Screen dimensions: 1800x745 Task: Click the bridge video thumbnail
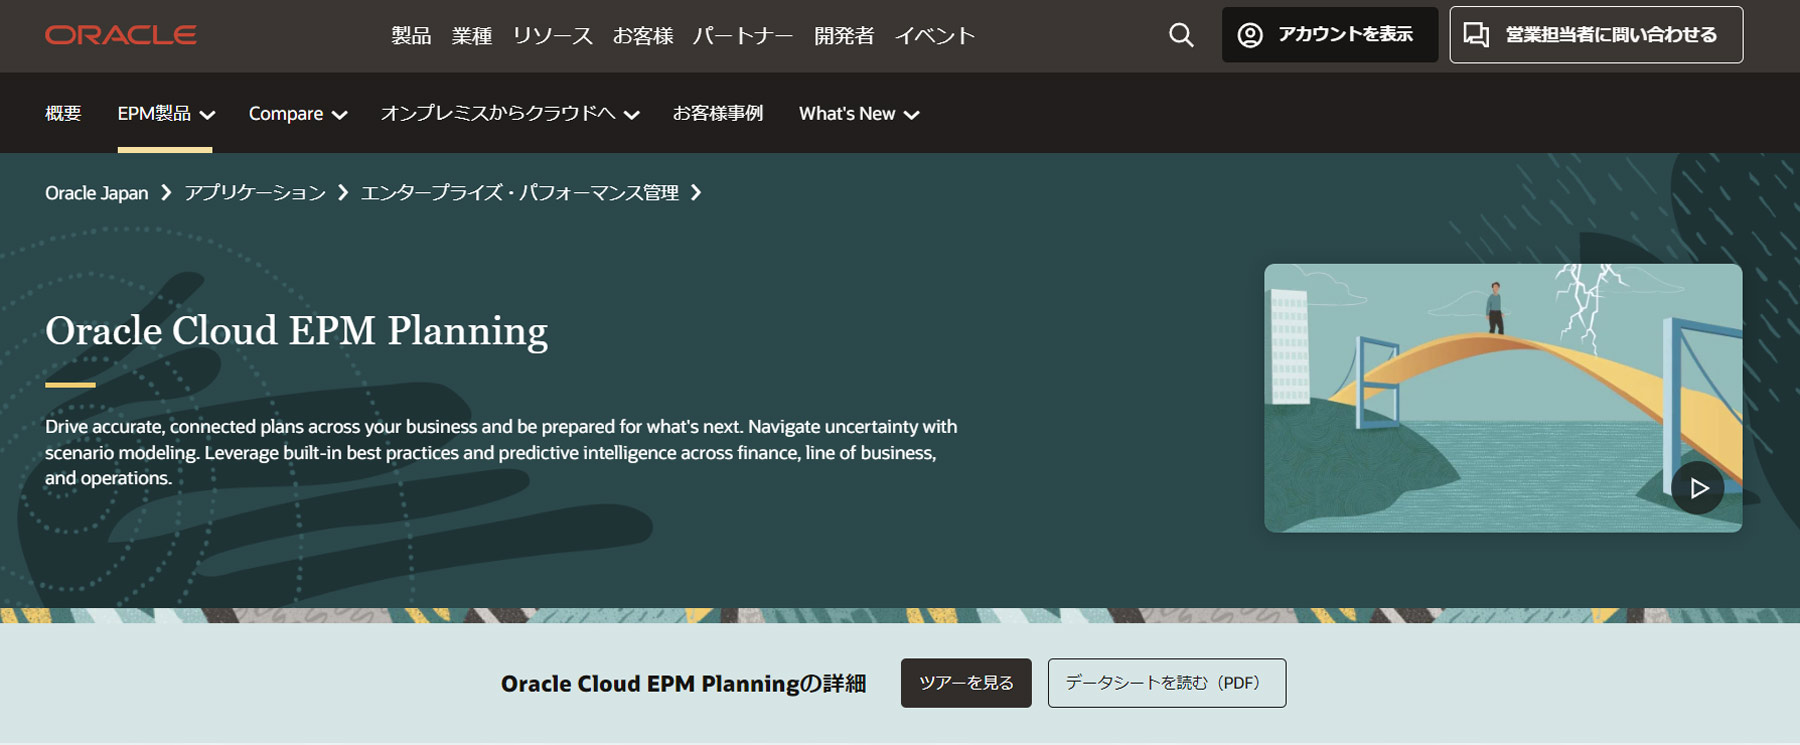tap(1503, 398)
